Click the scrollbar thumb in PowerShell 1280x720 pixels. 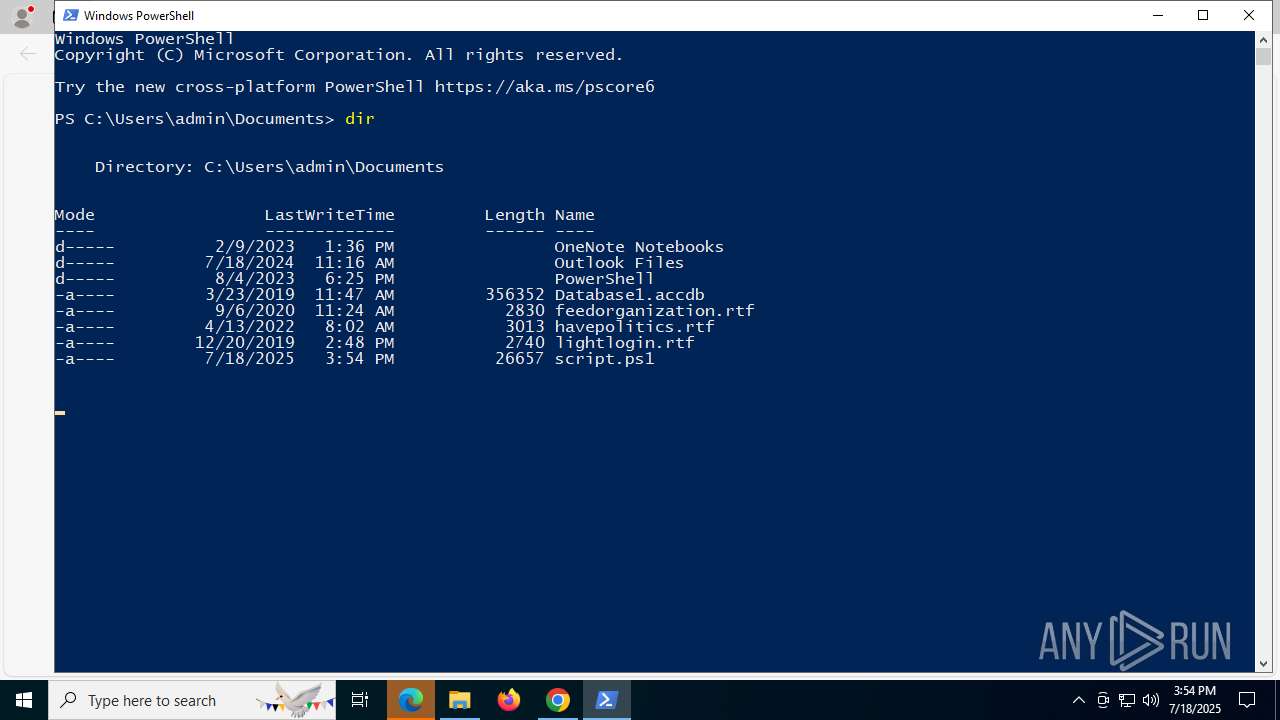coord(1263,56)
